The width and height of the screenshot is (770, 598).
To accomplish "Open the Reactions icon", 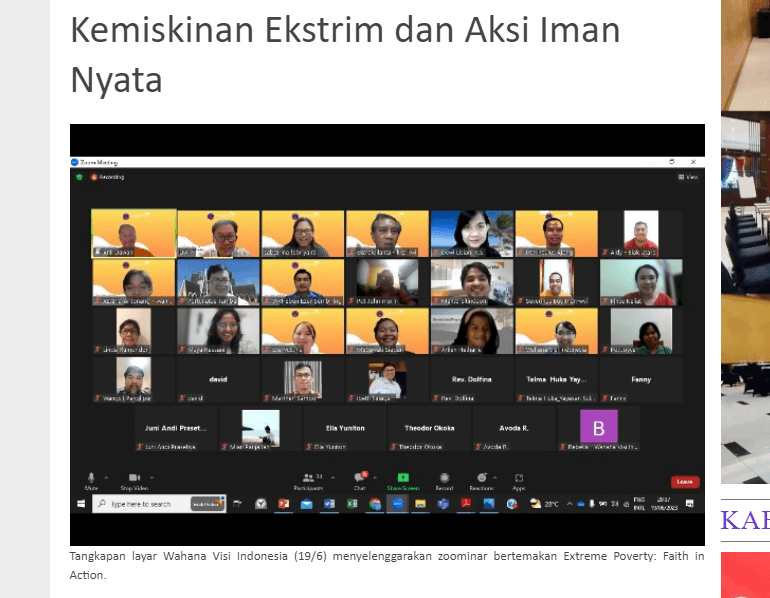I will pyautogui.click(x=482, y=477).
